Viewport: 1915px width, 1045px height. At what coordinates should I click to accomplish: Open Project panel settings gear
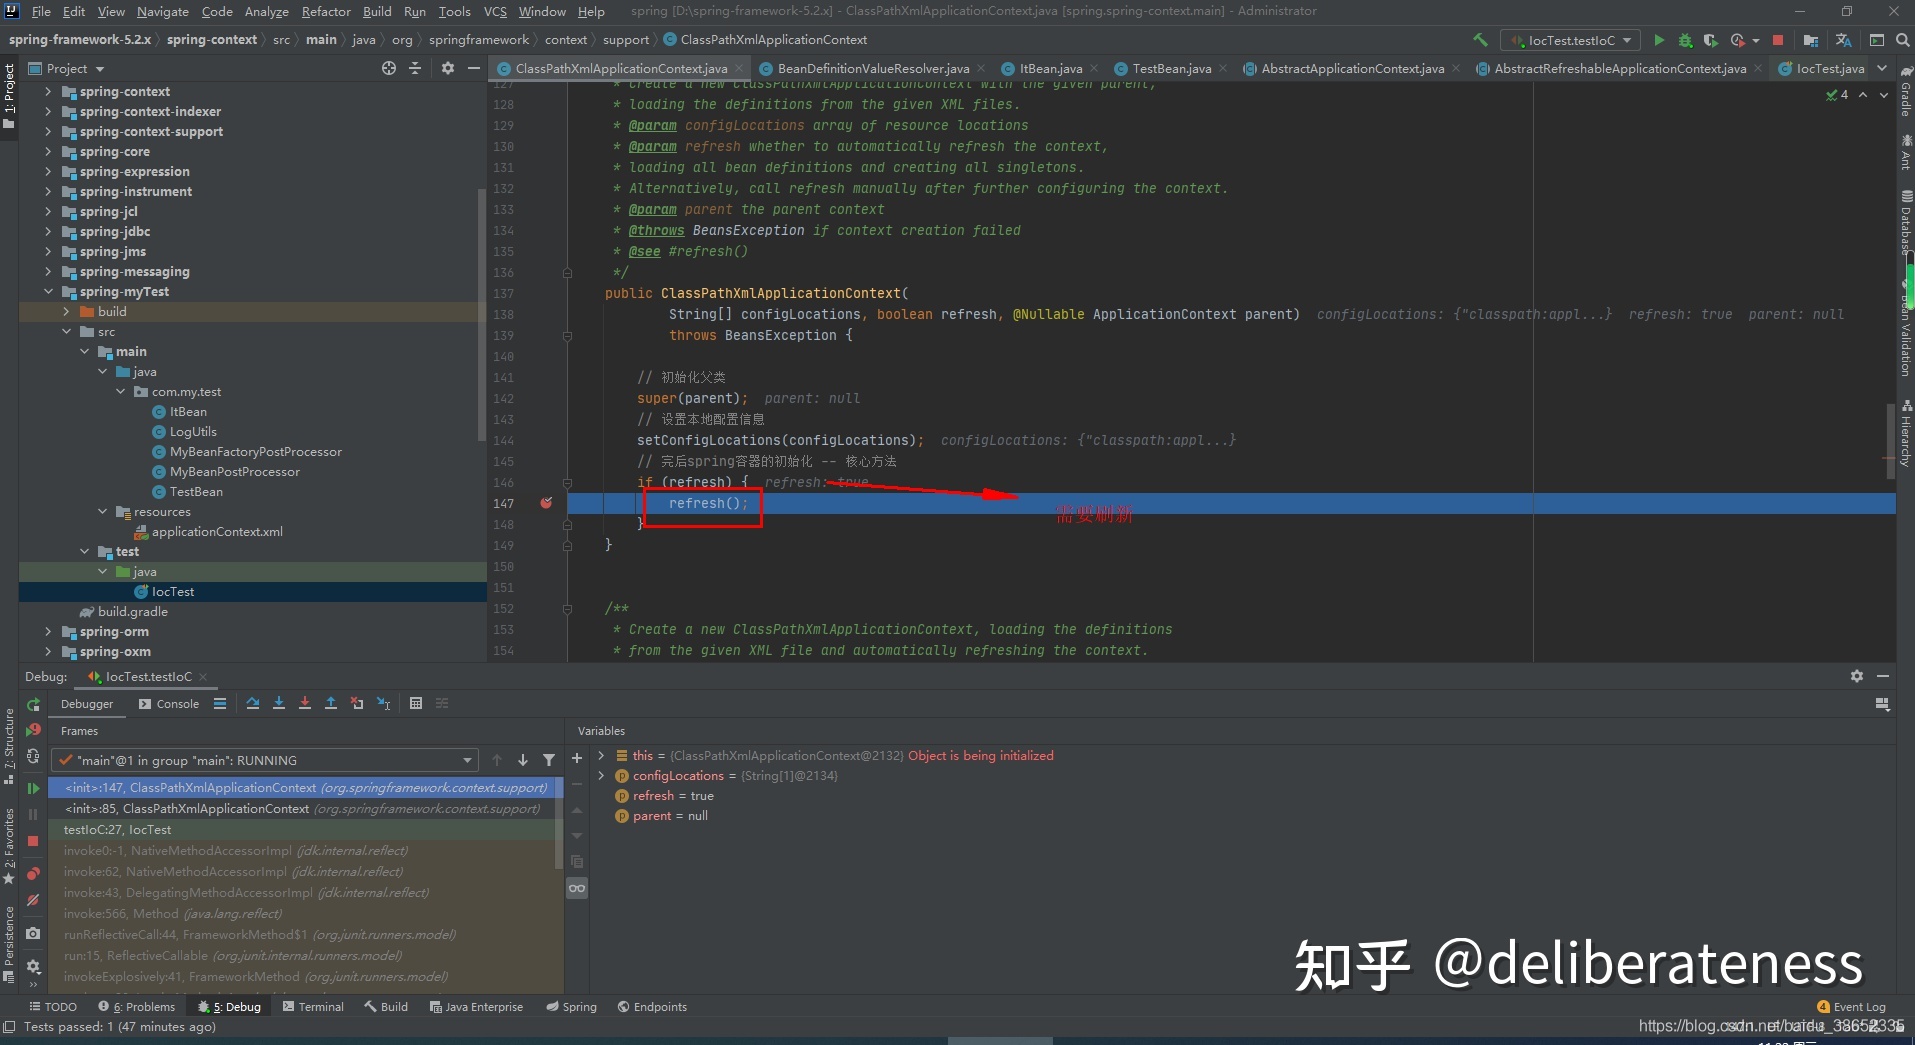(448, 68)
